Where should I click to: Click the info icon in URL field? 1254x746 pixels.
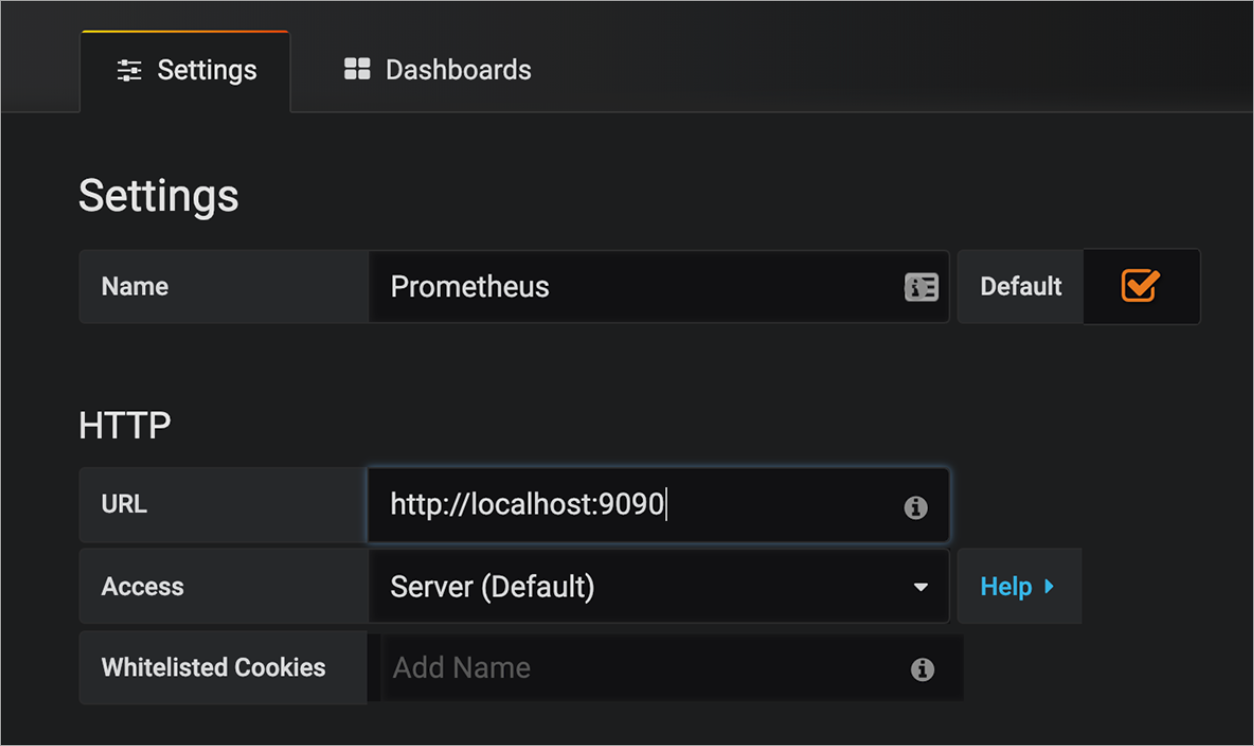coord(915,508)
